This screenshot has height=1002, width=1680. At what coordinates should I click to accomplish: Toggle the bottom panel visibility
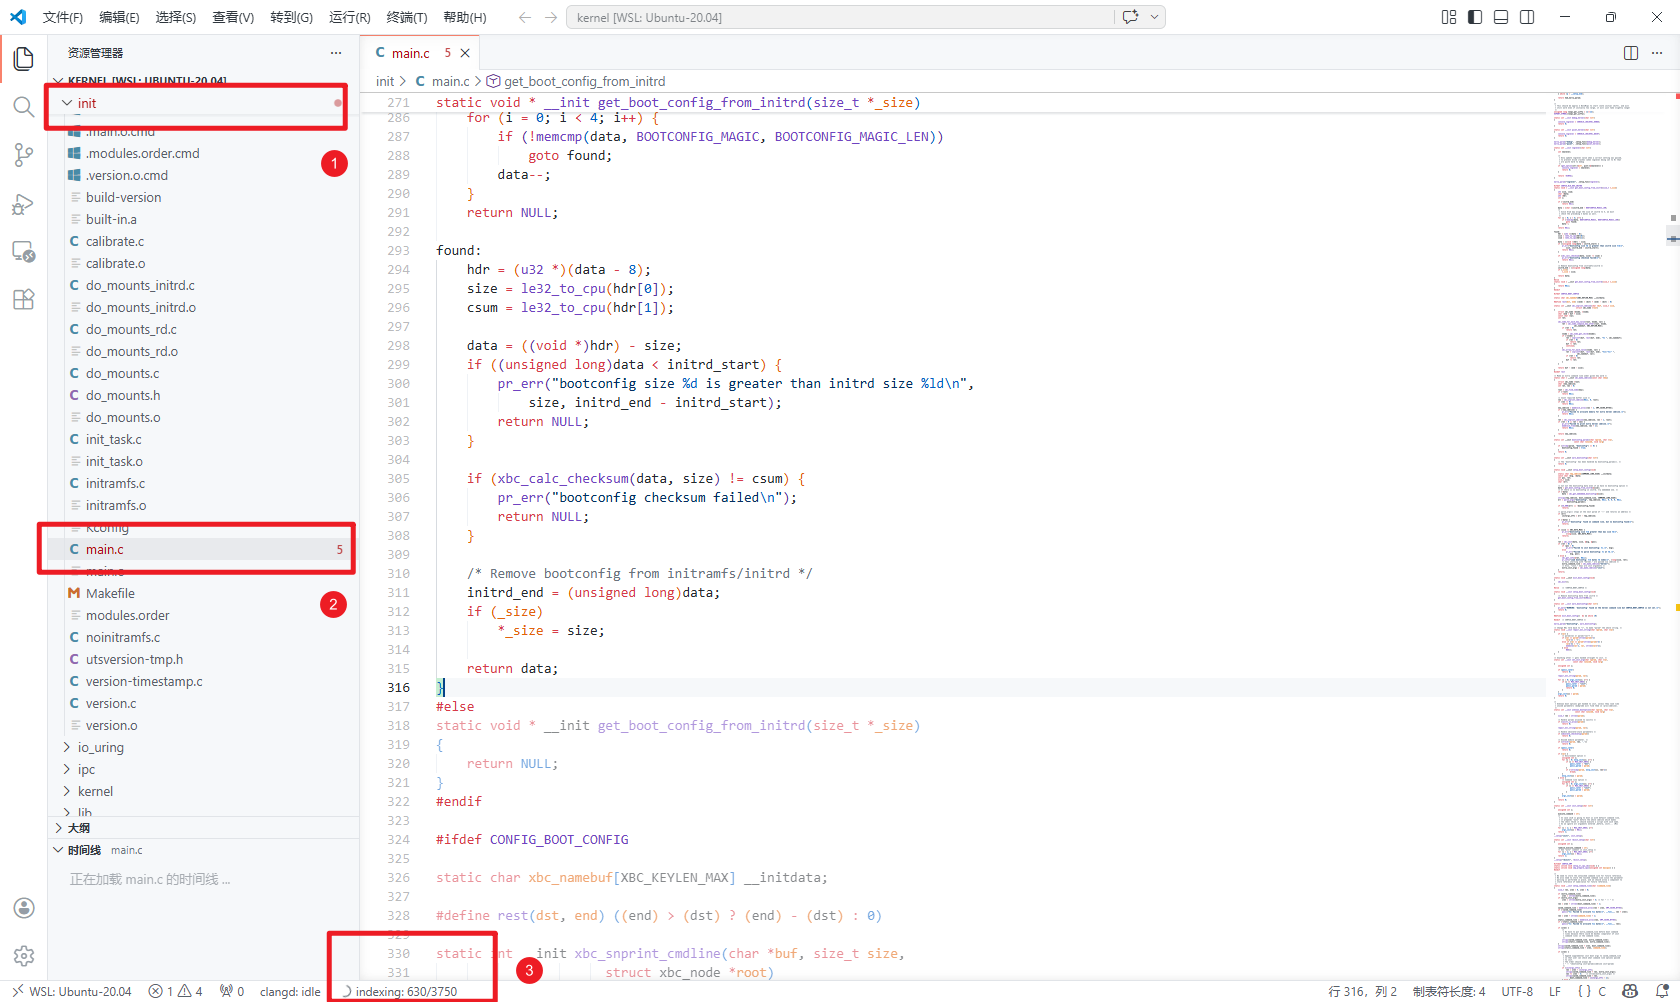pos(1501,17)
